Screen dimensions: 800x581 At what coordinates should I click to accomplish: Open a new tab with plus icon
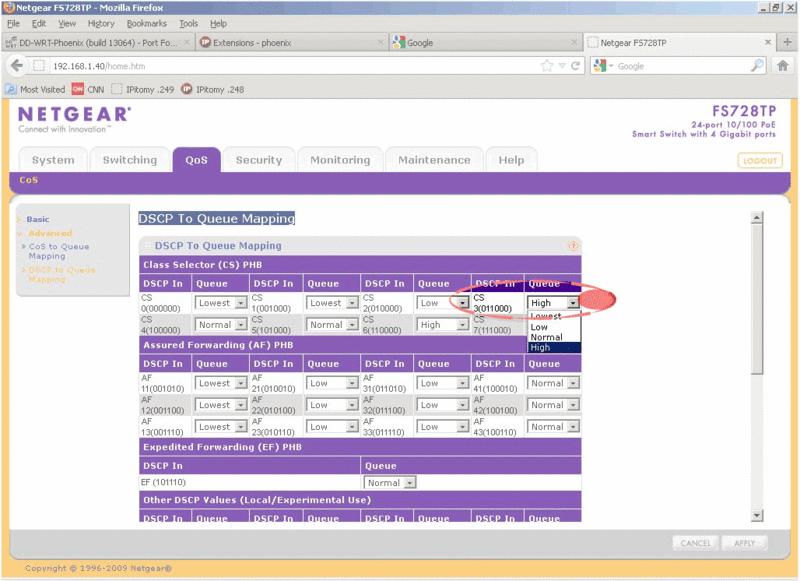click(x=768, y=42)
